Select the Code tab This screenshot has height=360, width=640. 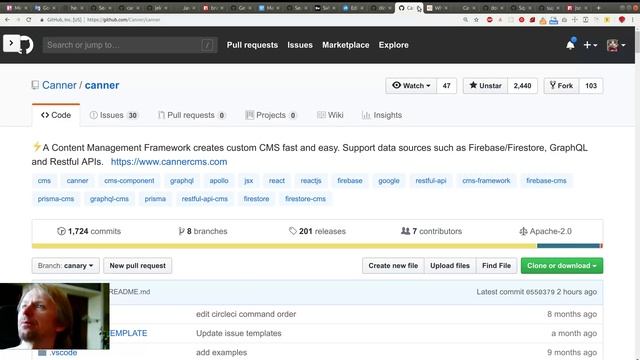(56, 115)
